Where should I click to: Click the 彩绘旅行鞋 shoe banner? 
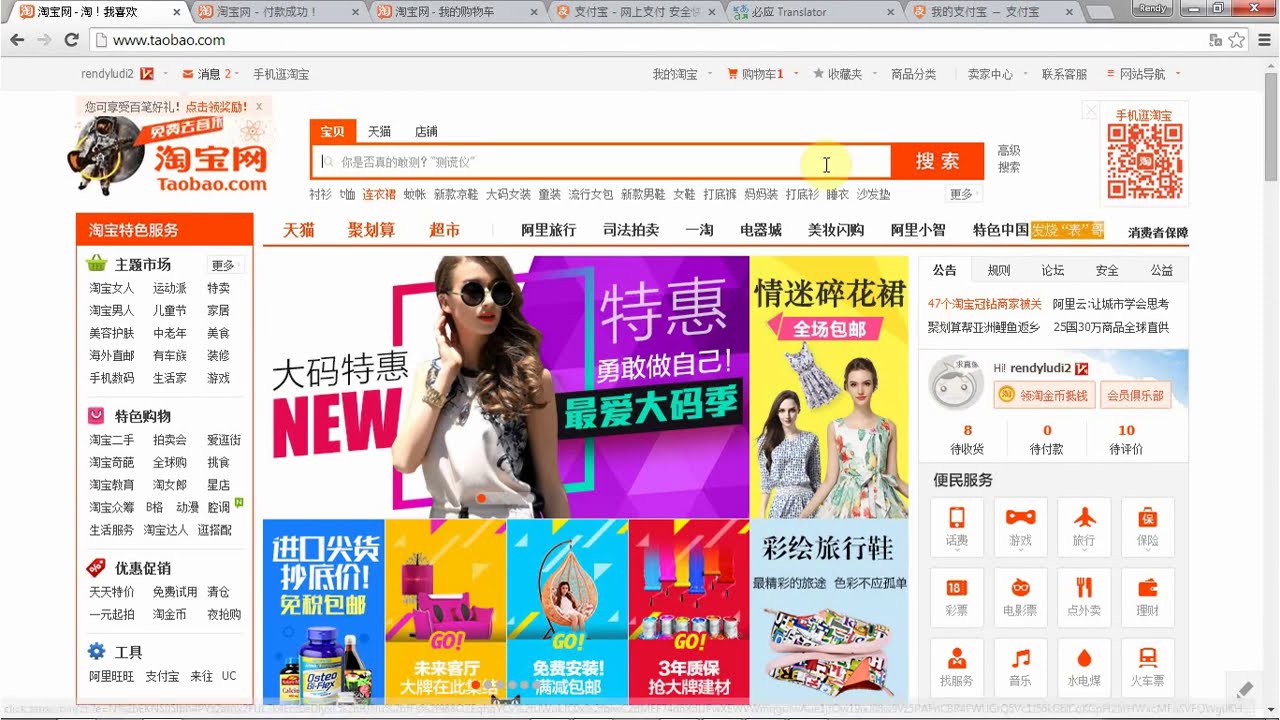(829, 612)
